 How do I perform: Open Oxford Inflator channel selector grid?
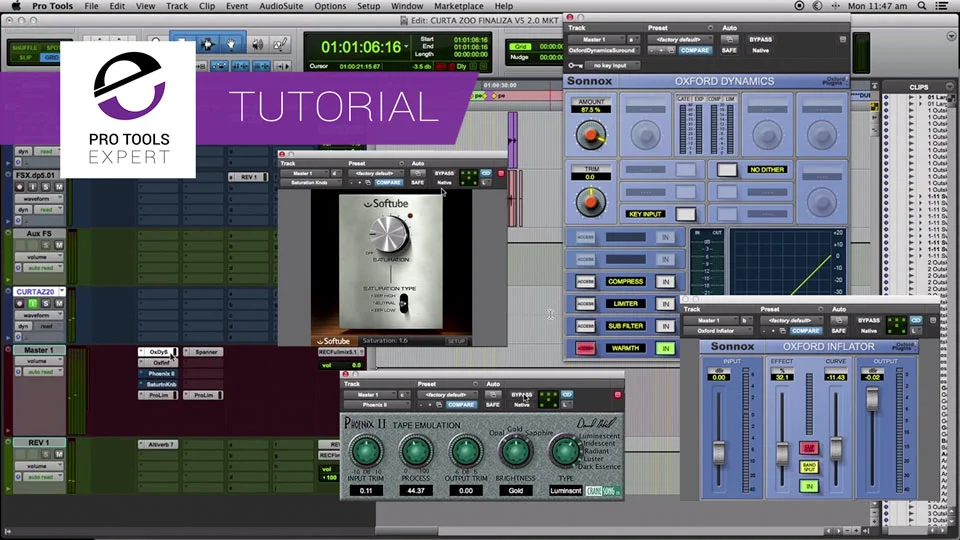[x=896, y=325]
